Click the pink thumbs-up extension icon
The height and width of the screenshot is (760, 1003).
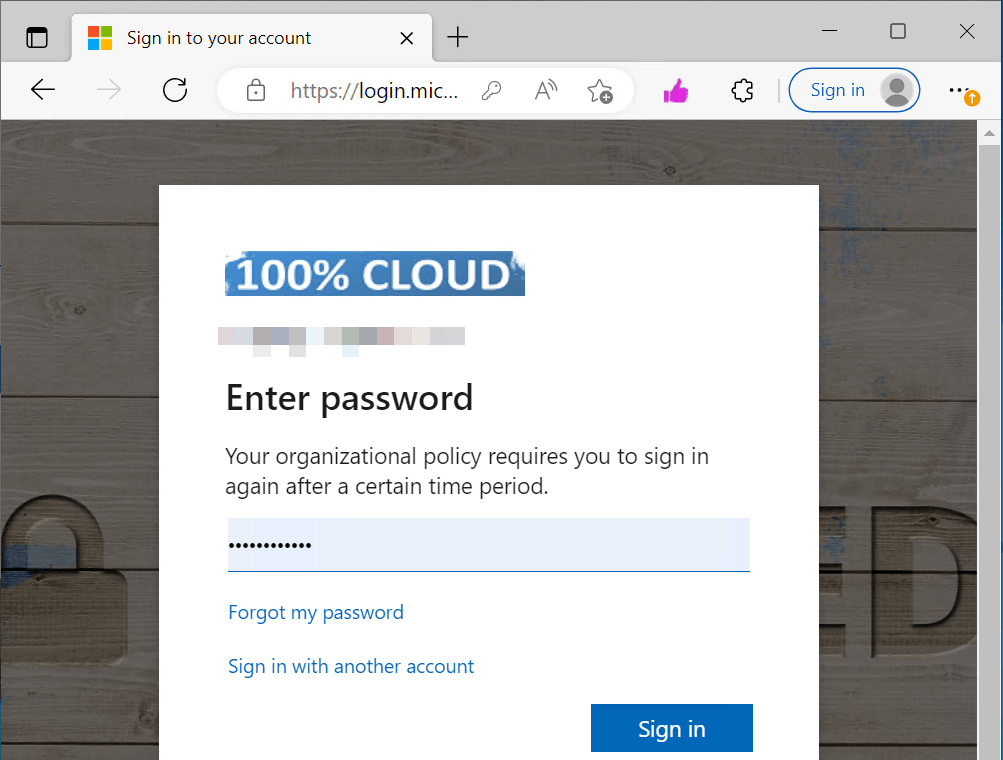676,91
